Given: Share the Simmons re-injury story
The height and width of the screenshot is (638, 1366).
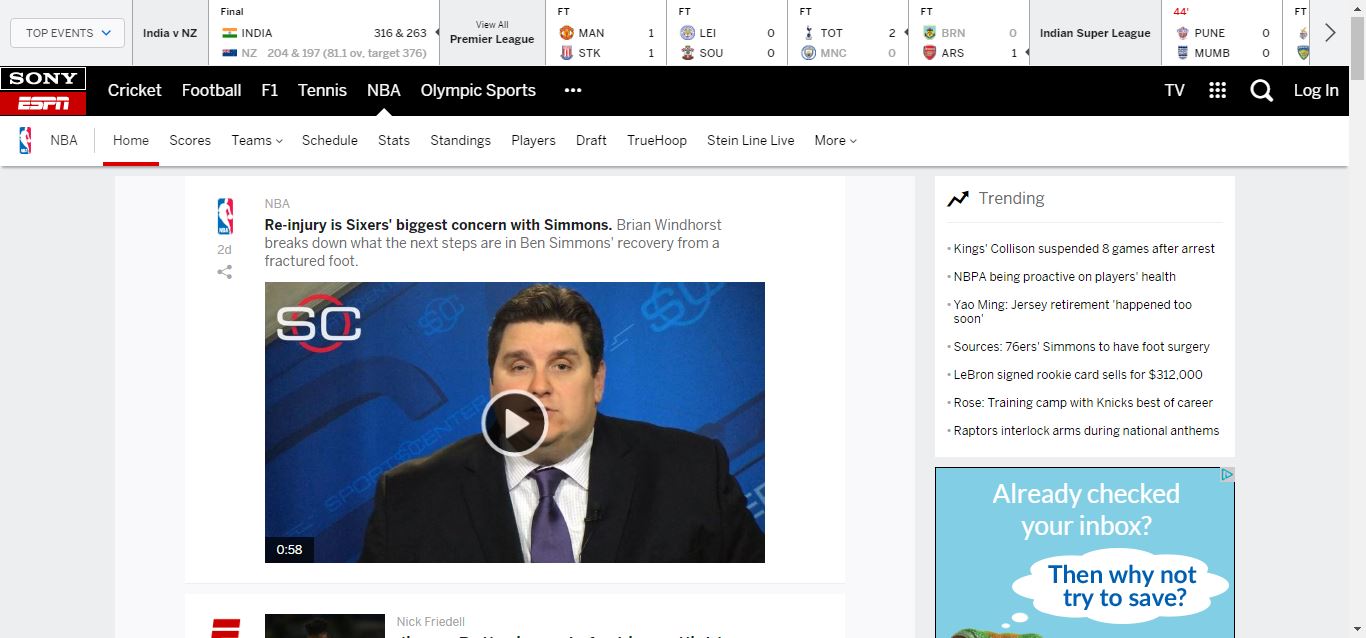Looking at the screenshot, I should coord(225,272).
